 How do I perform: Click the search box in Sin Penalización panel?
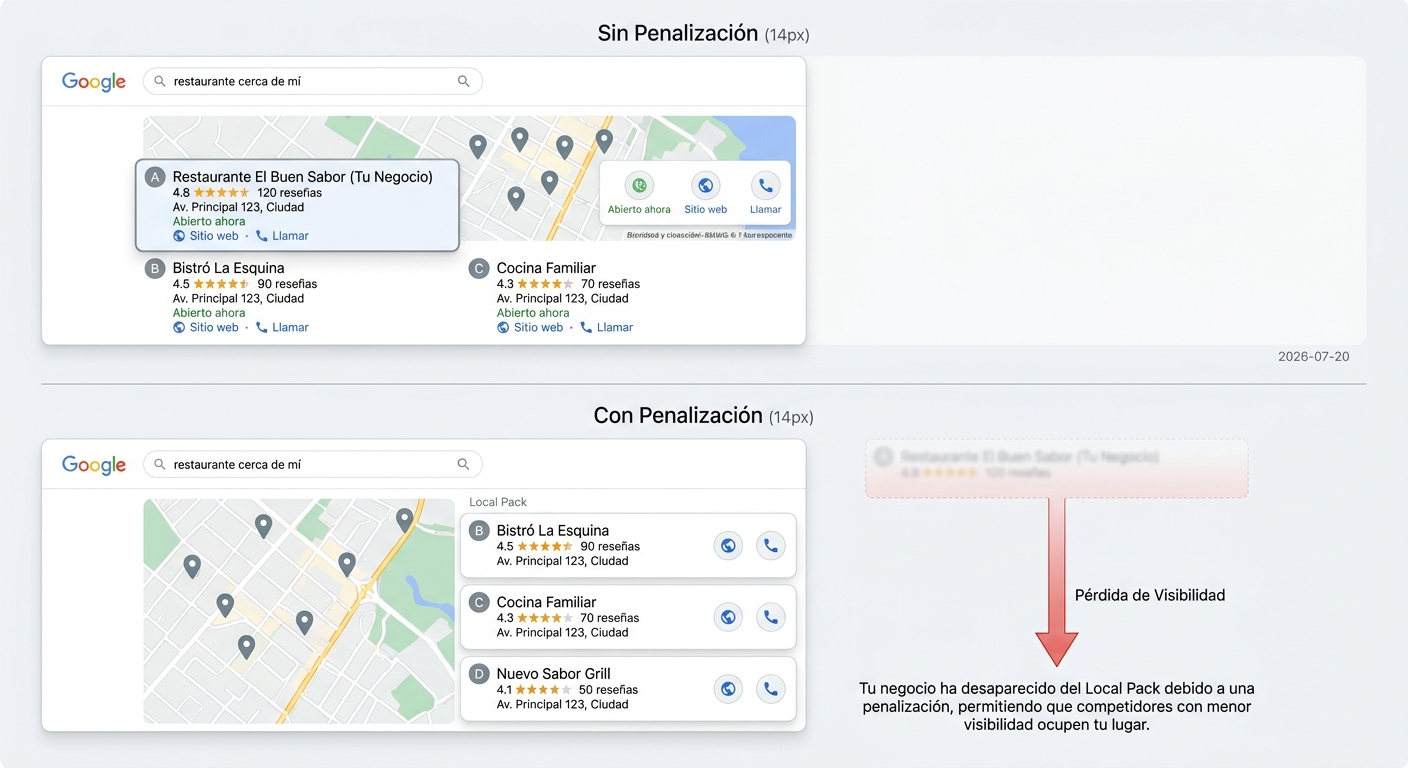313,82
